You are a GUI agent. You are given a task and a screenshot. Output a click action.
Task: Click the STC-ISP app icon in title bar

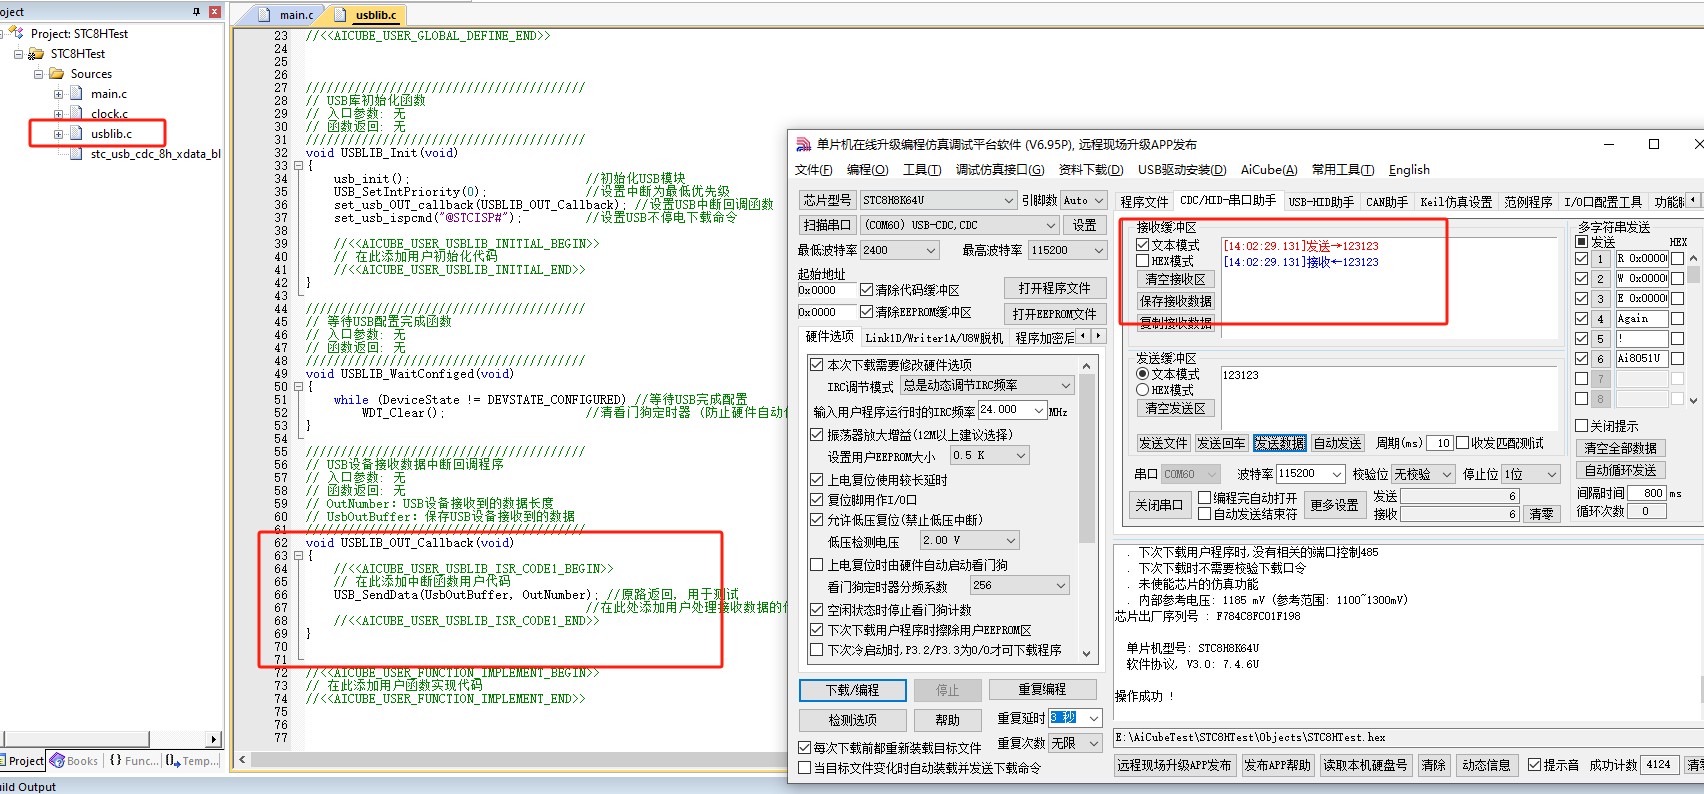(803, 145)
